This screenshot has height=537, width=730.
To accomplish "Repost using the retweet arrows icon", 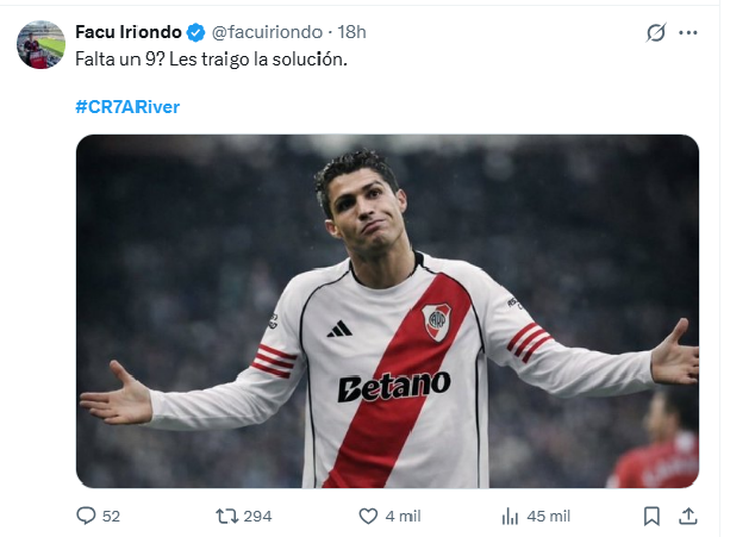I will (227, 516).
